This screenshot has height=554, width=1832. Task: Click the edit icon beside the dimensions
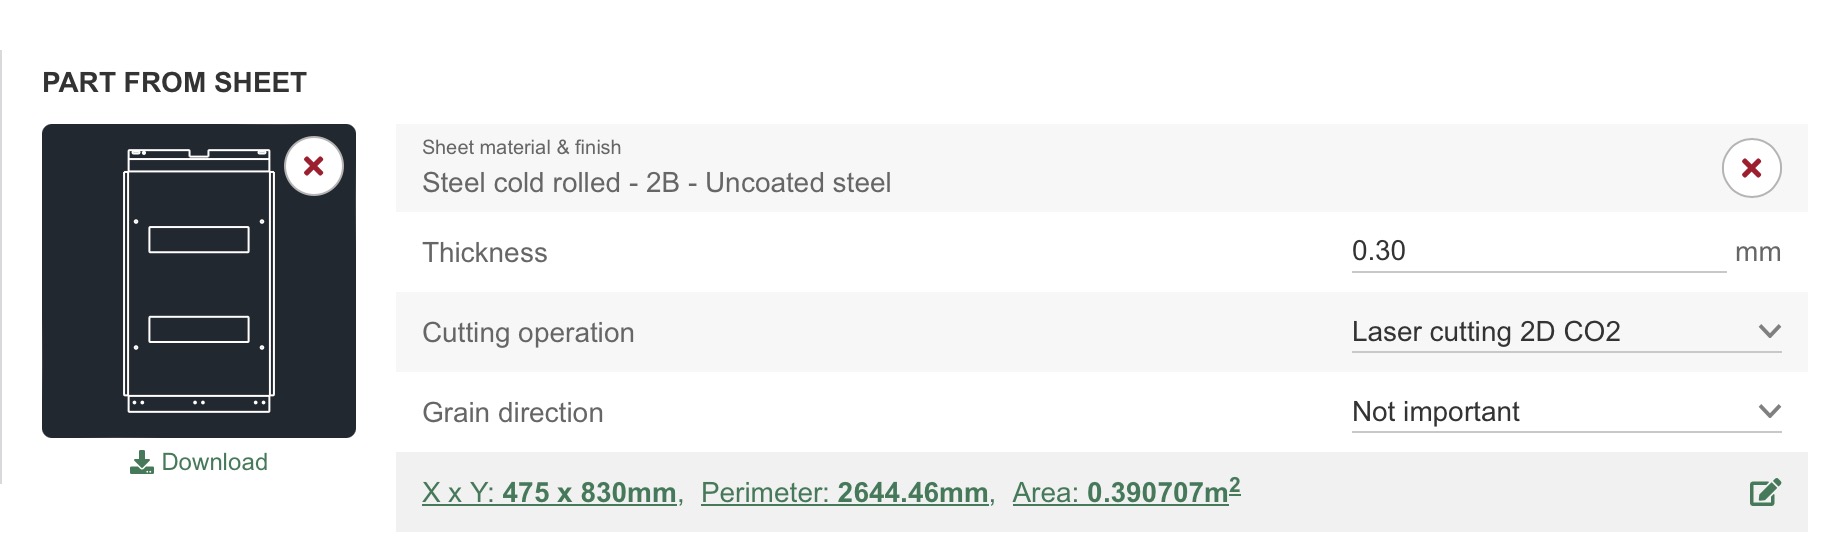tap(1765, 492)
